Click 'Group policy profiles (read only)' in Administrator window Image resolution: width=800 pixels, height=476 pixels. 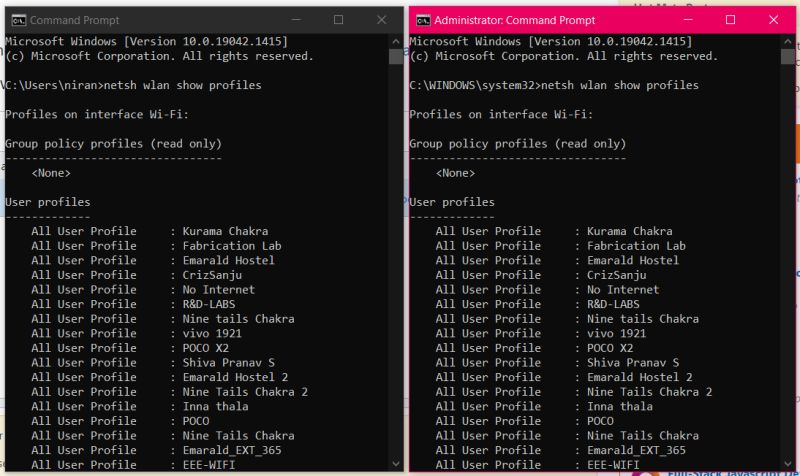pos(518,144)
